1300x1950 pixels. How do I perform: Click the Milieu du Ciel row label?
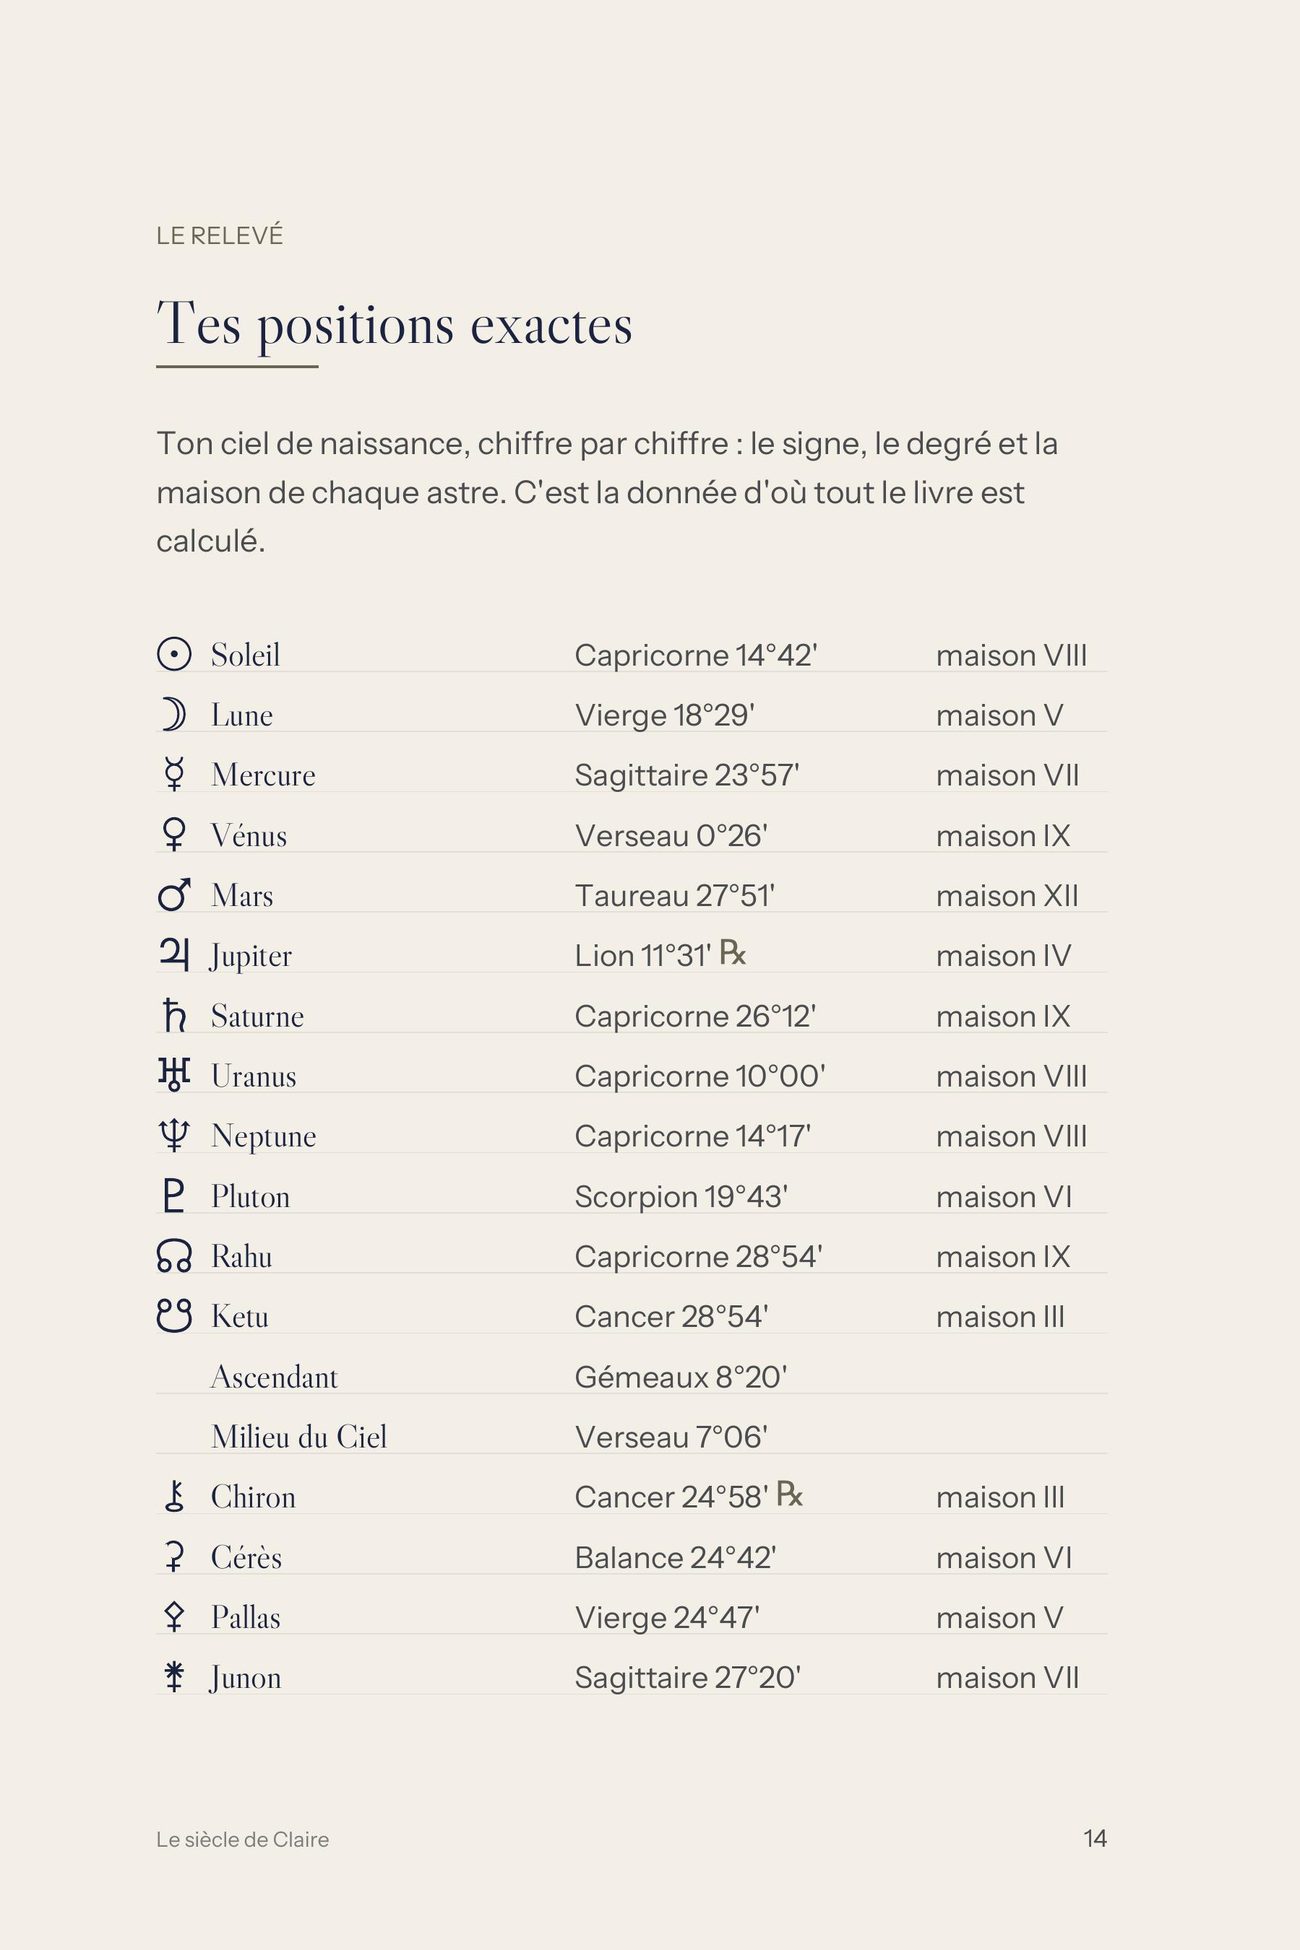coord(299,1436)
